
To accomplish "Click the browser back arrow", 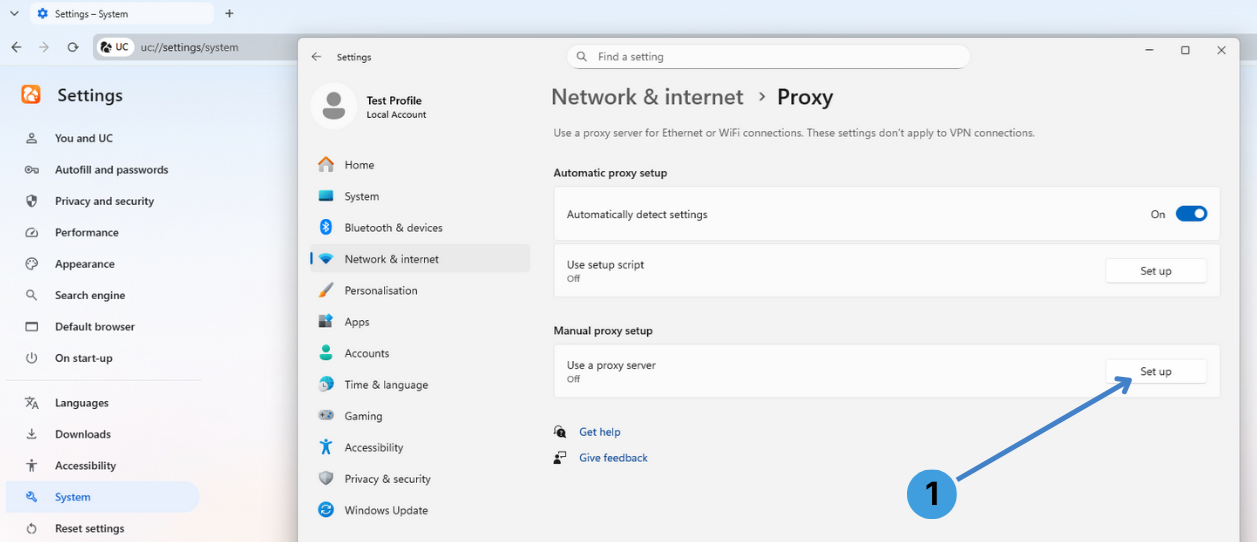I will point(16,47).
